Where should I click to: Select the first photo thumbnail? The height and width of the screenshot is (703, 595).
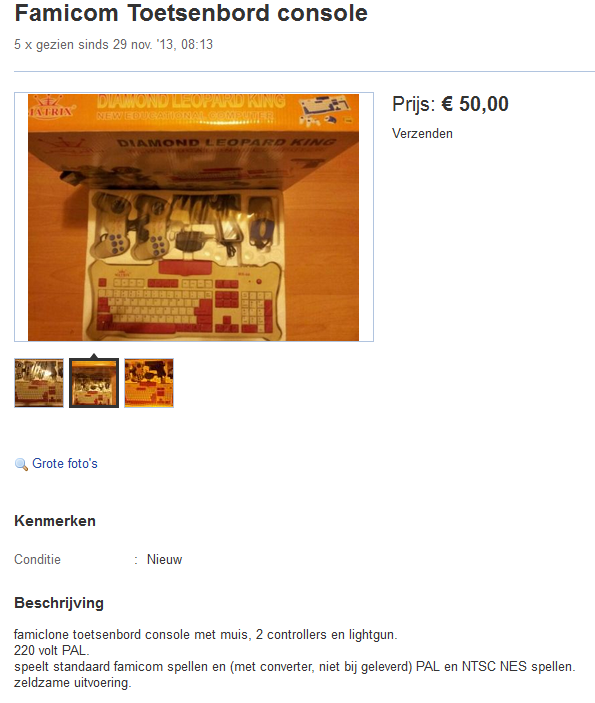click(39, 383)
